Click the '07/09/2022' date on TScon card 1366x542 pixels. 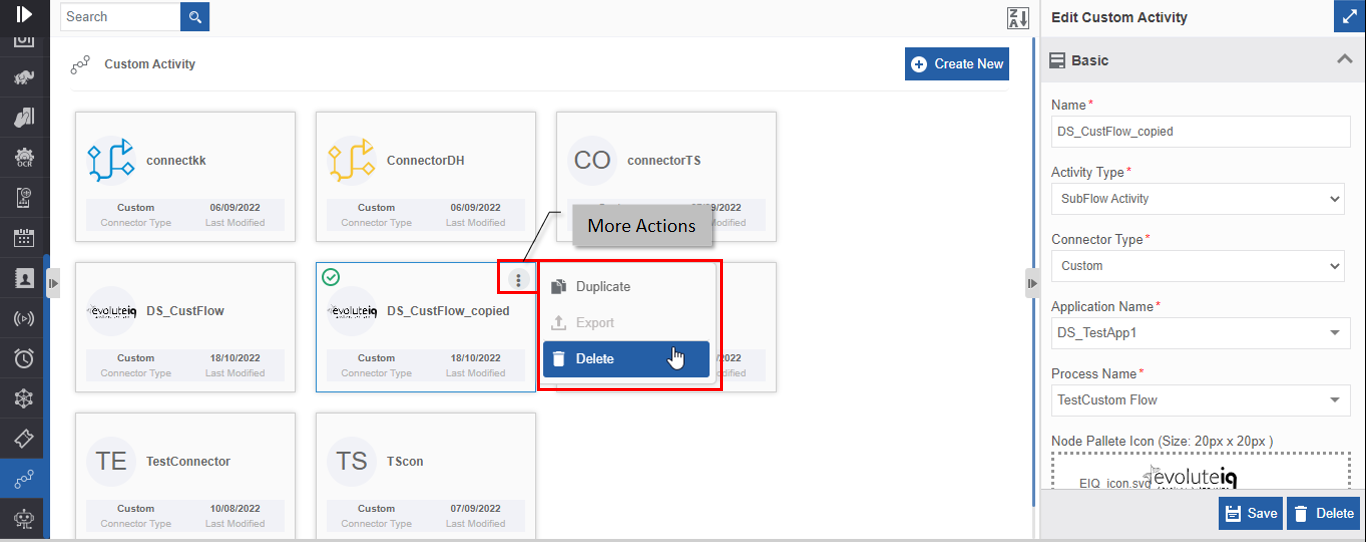click(475, 508)
